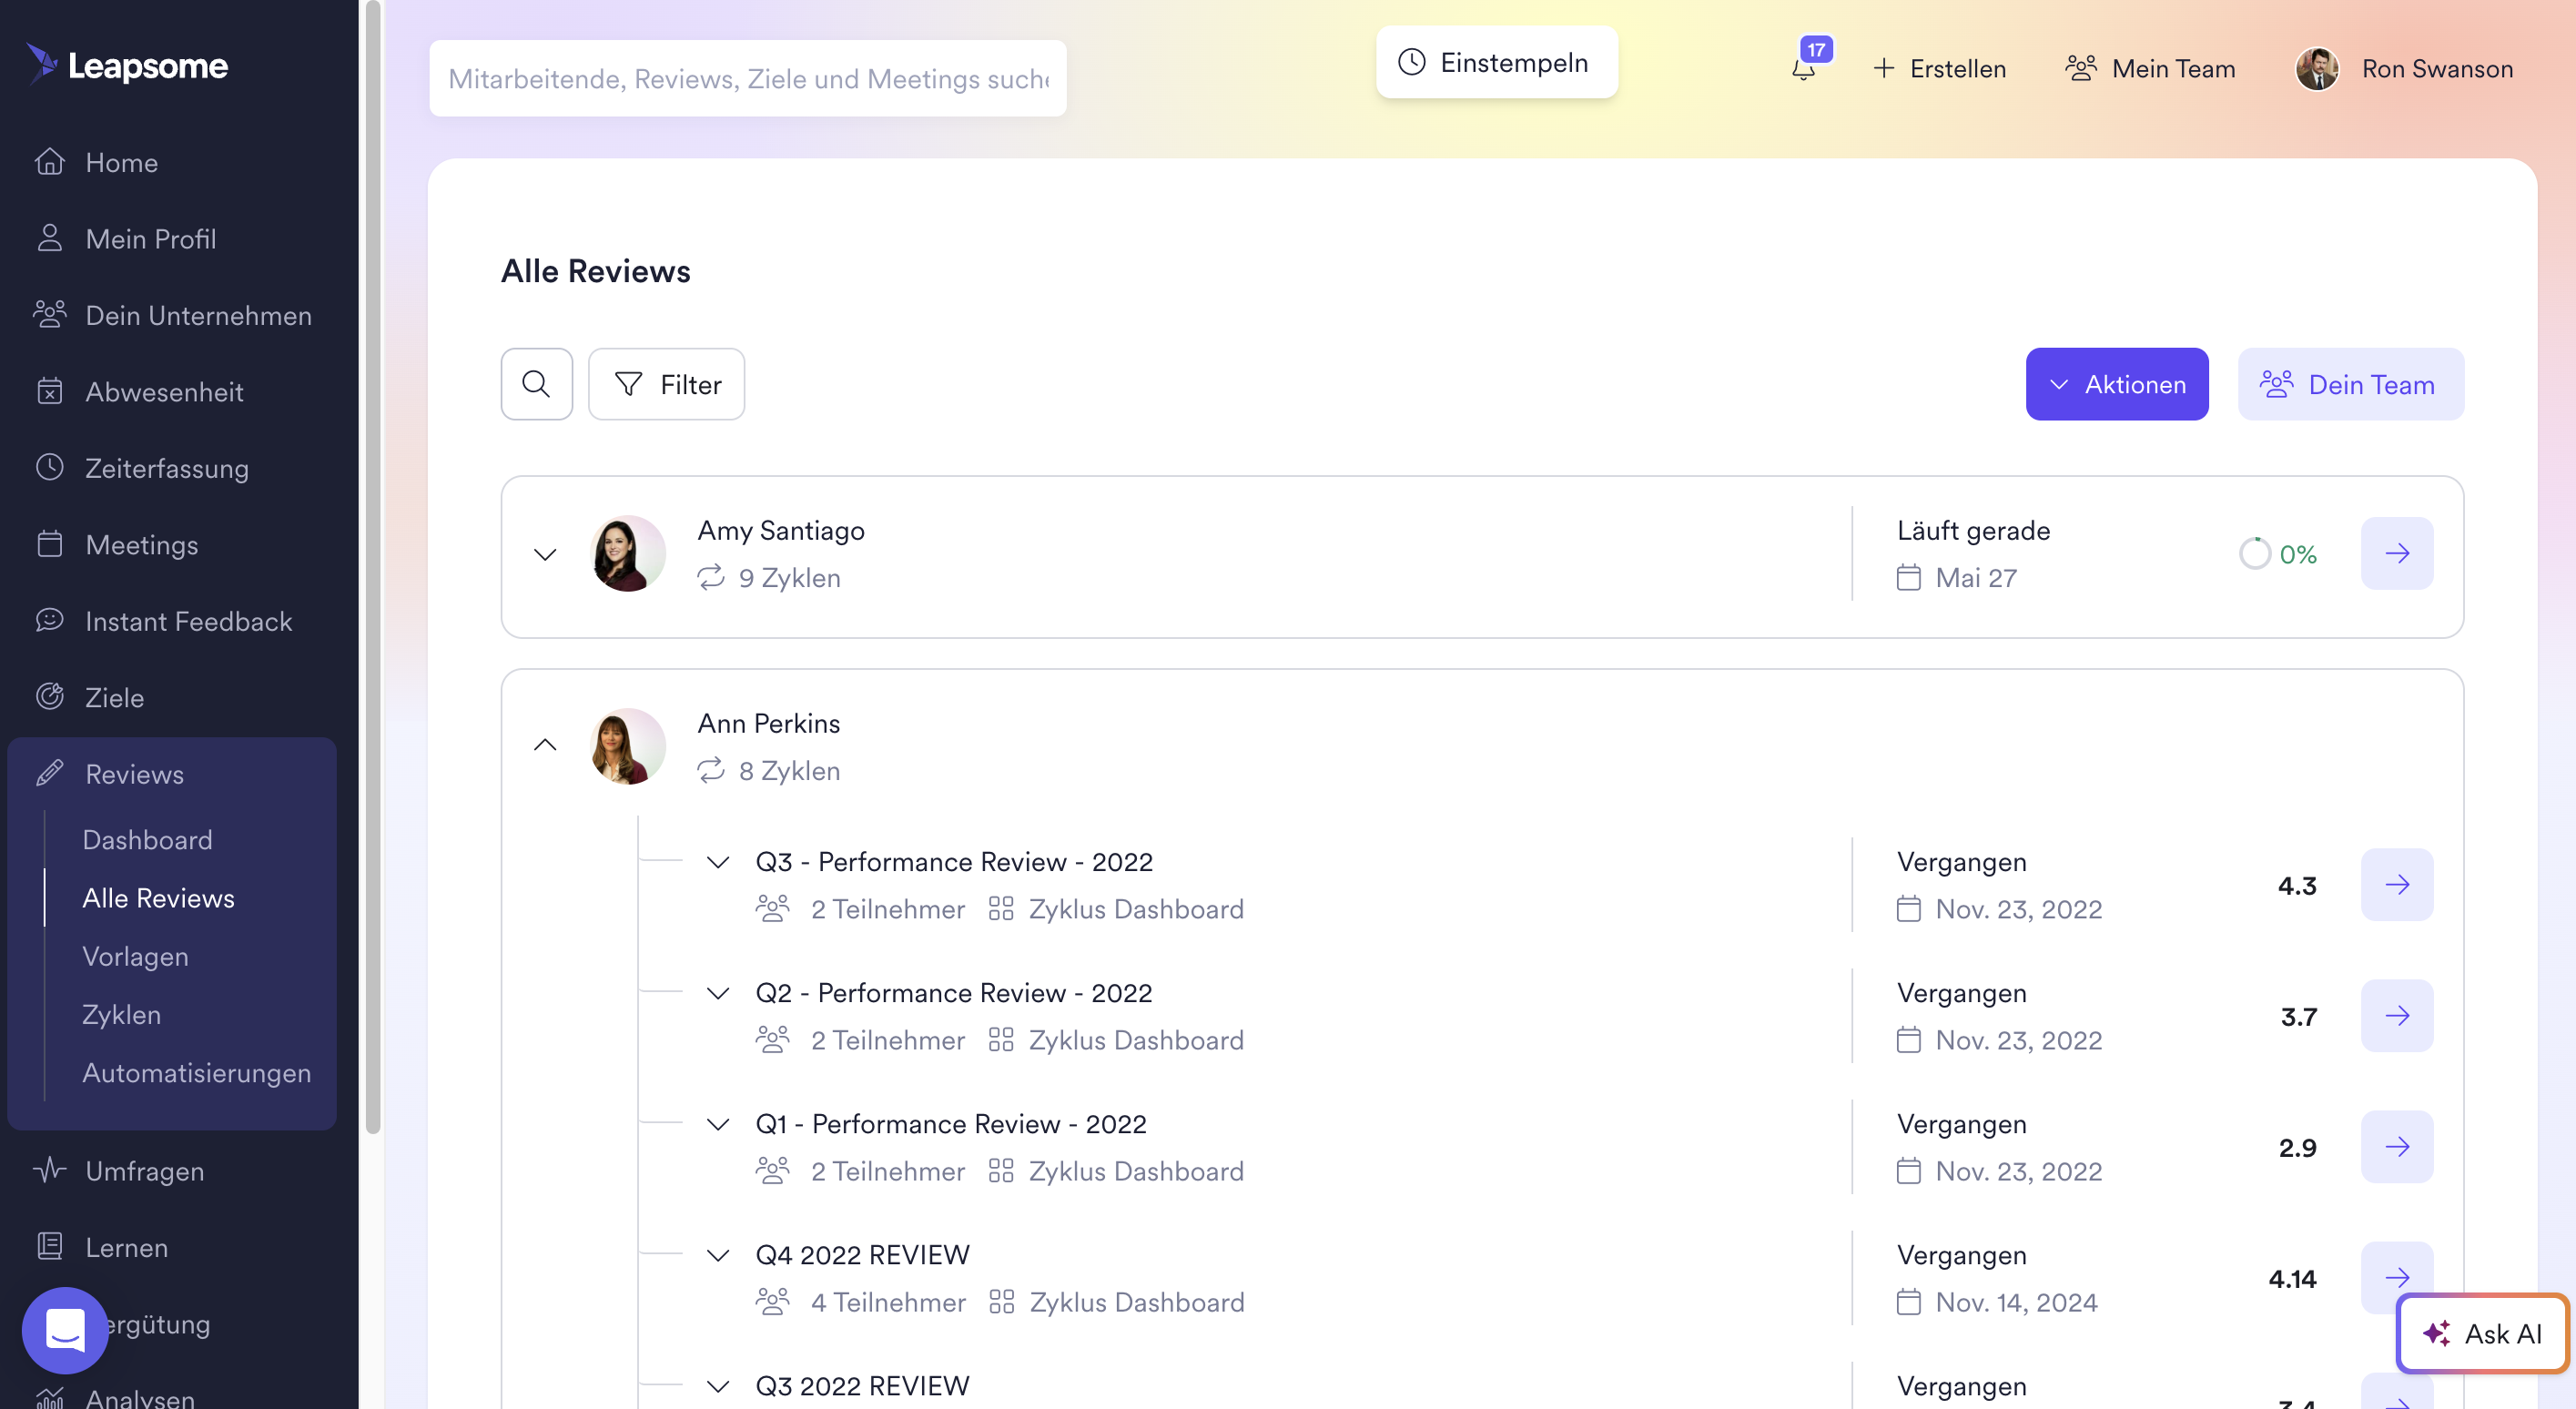
Task: Click the Zeiterfassung clock icon
Action: 50,468
